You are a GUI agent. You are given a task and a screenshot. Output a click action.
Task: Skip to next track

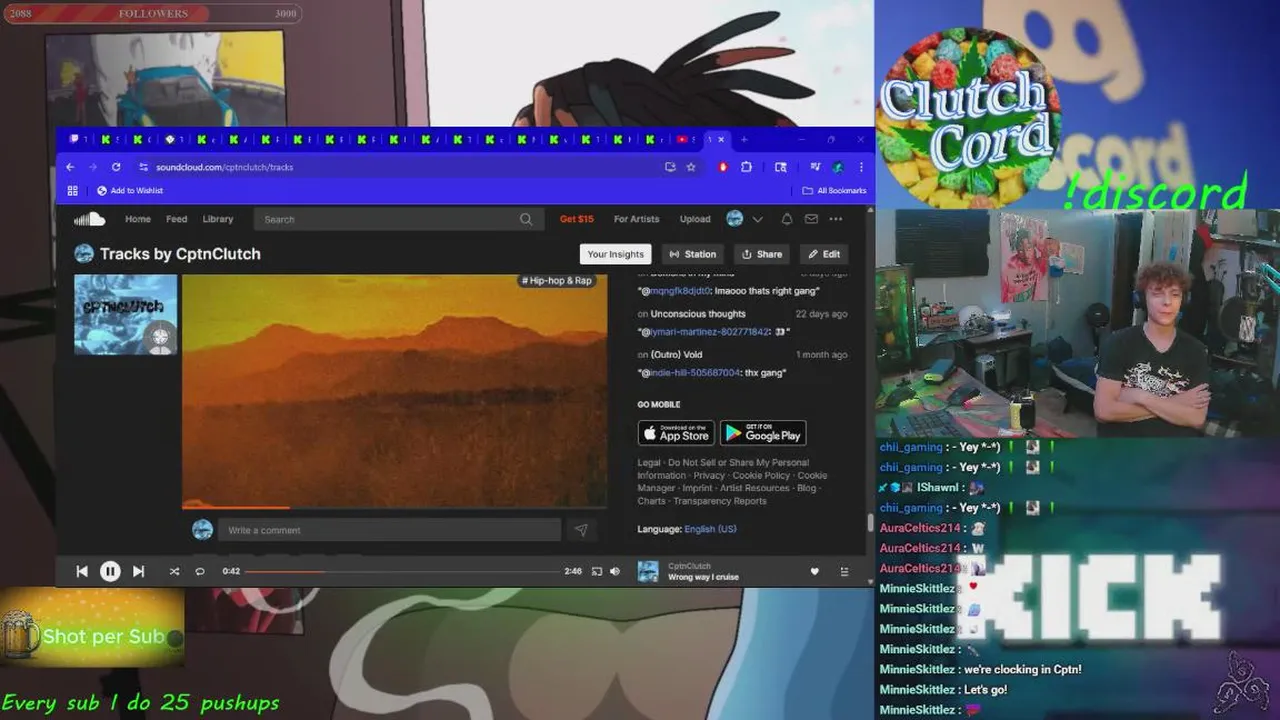(139, 571)
